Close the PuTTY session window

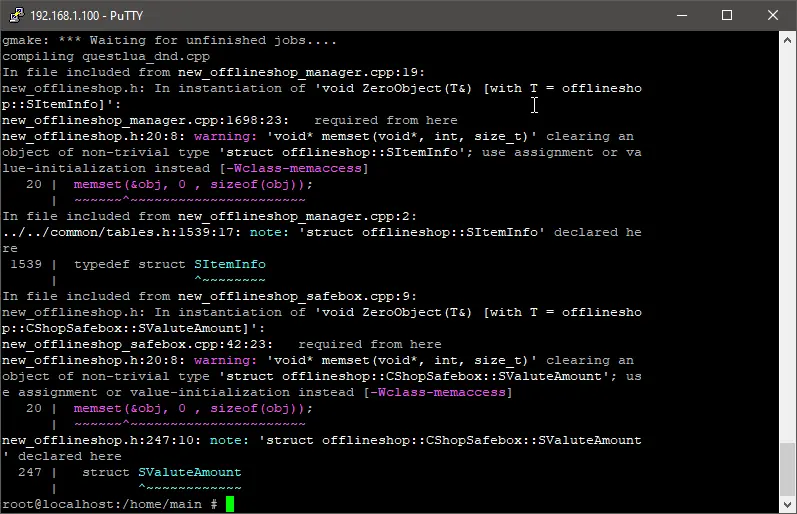click(x=773, y=15)
